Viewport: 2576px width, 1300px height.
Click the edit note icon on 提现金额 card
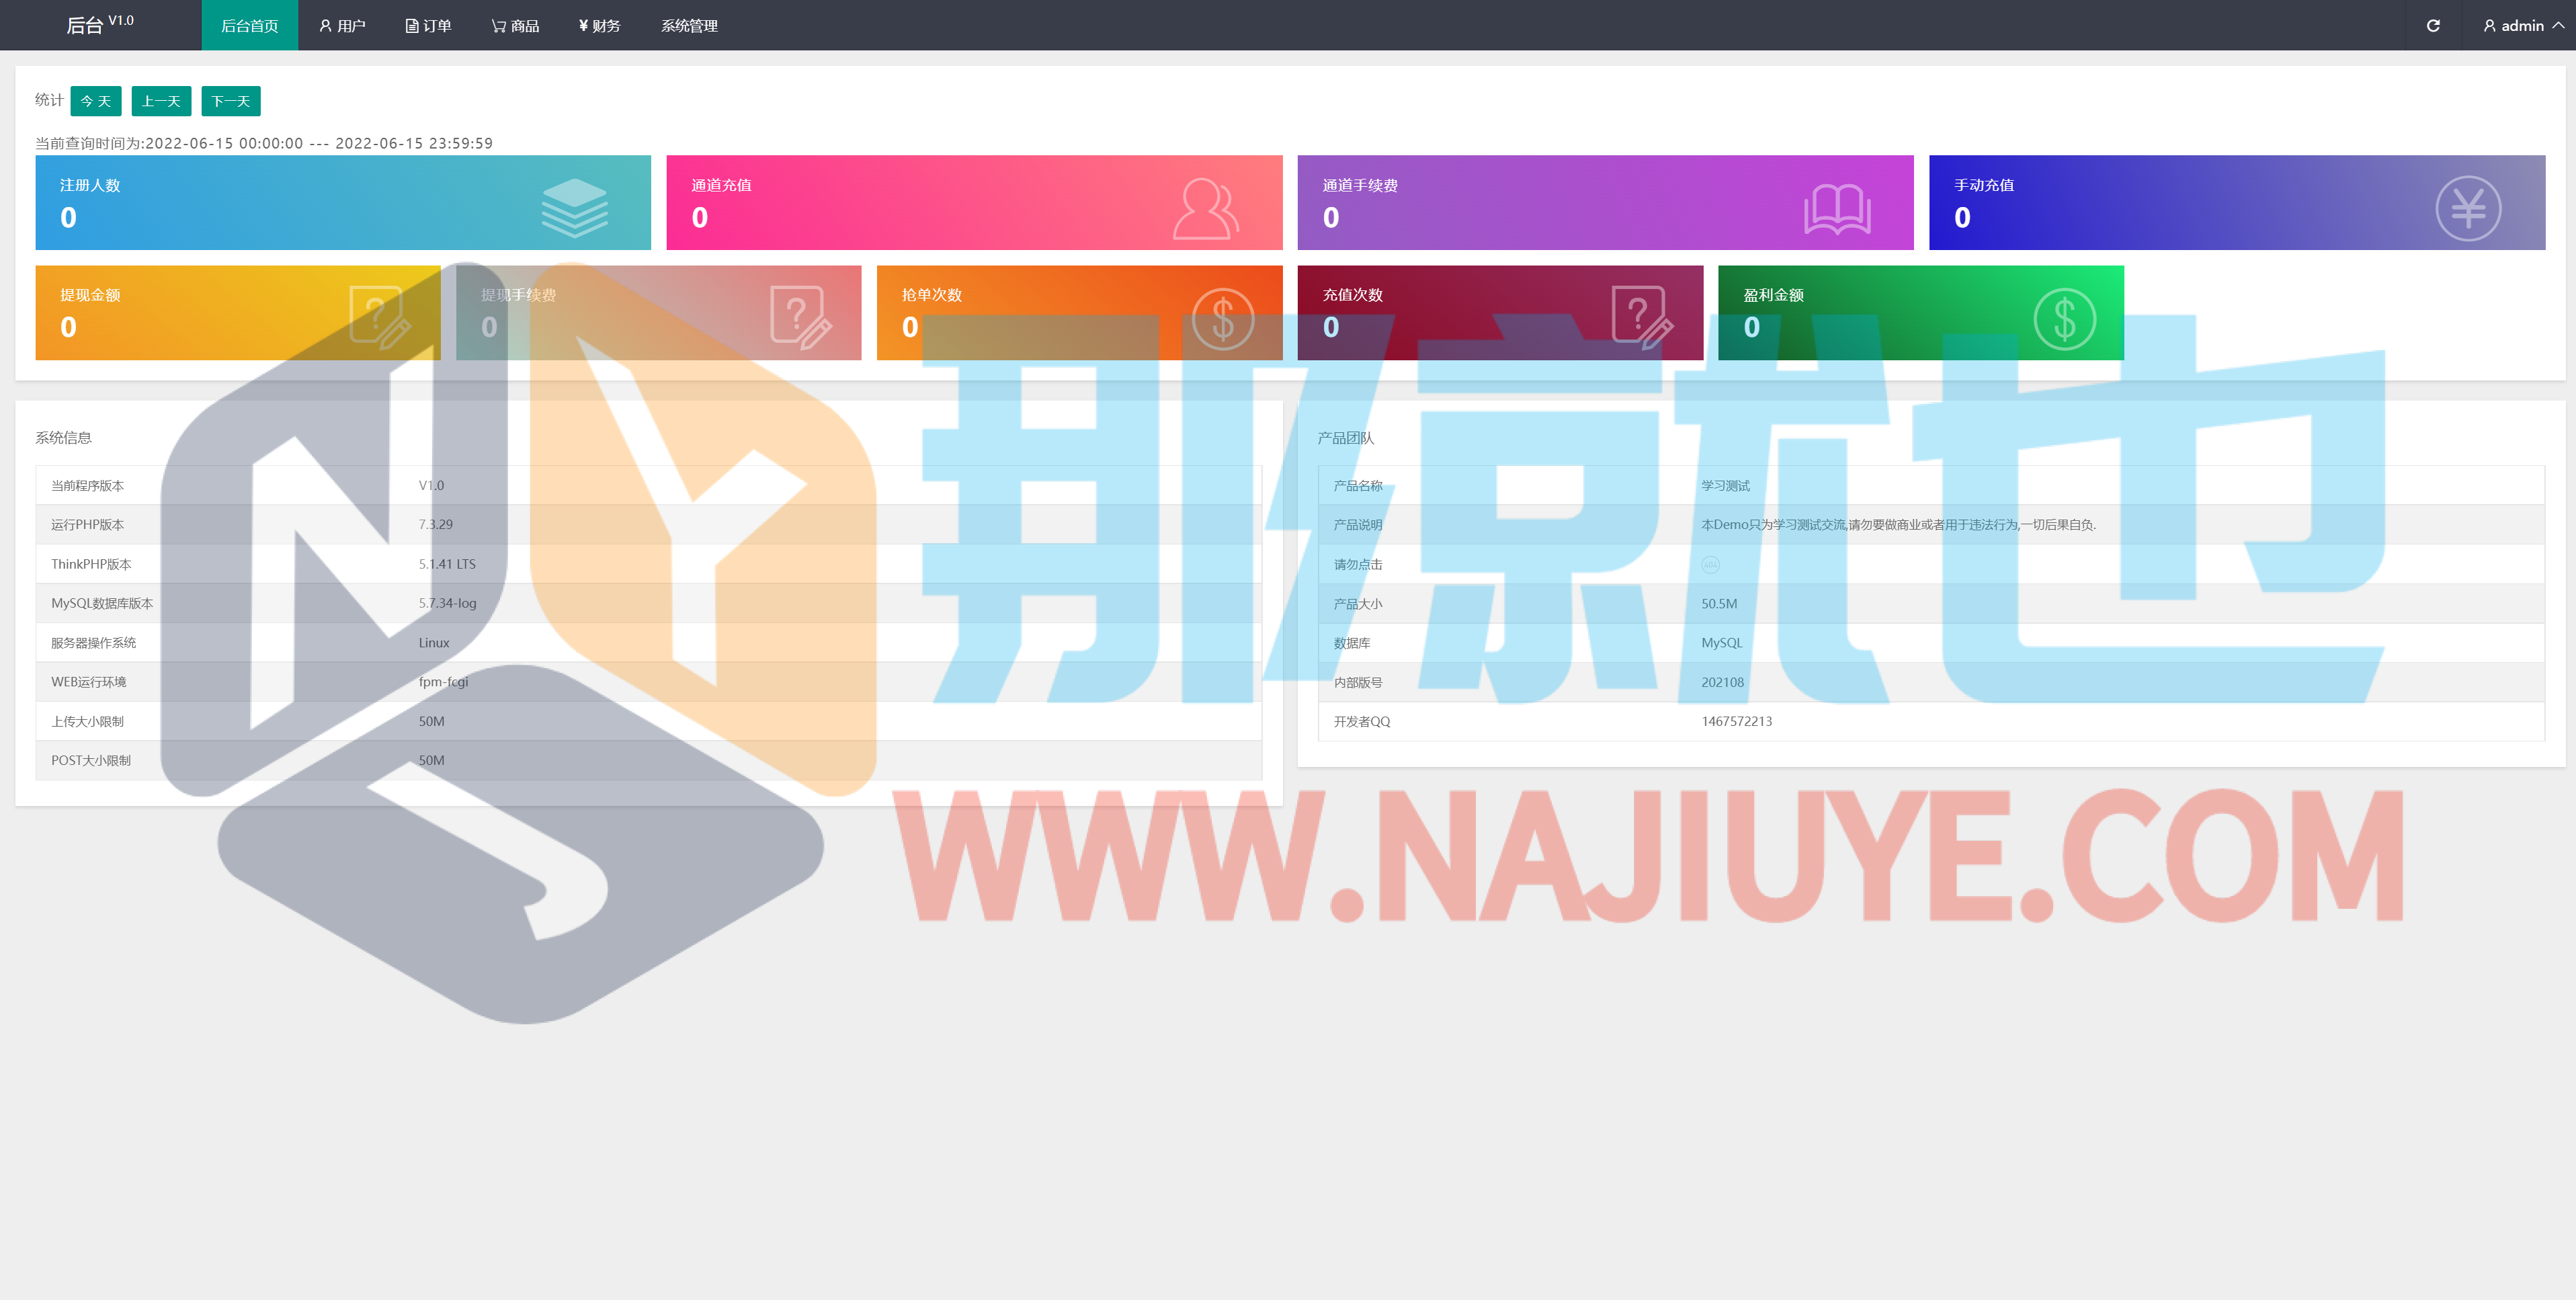(379, 317)
